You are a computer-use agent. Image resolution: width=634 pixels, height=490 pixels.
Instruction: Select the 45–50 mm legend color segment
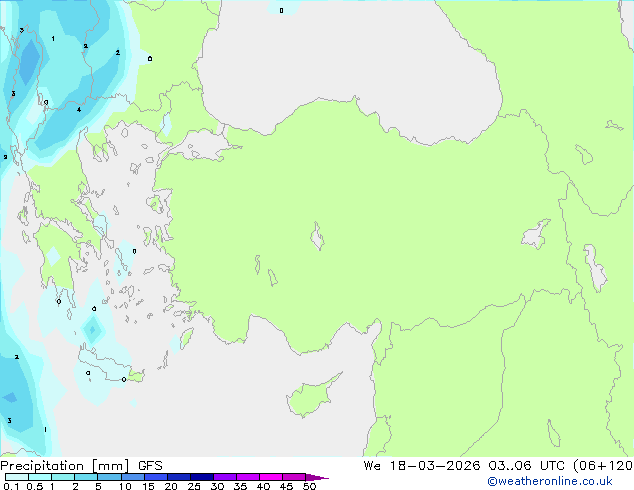294,477
